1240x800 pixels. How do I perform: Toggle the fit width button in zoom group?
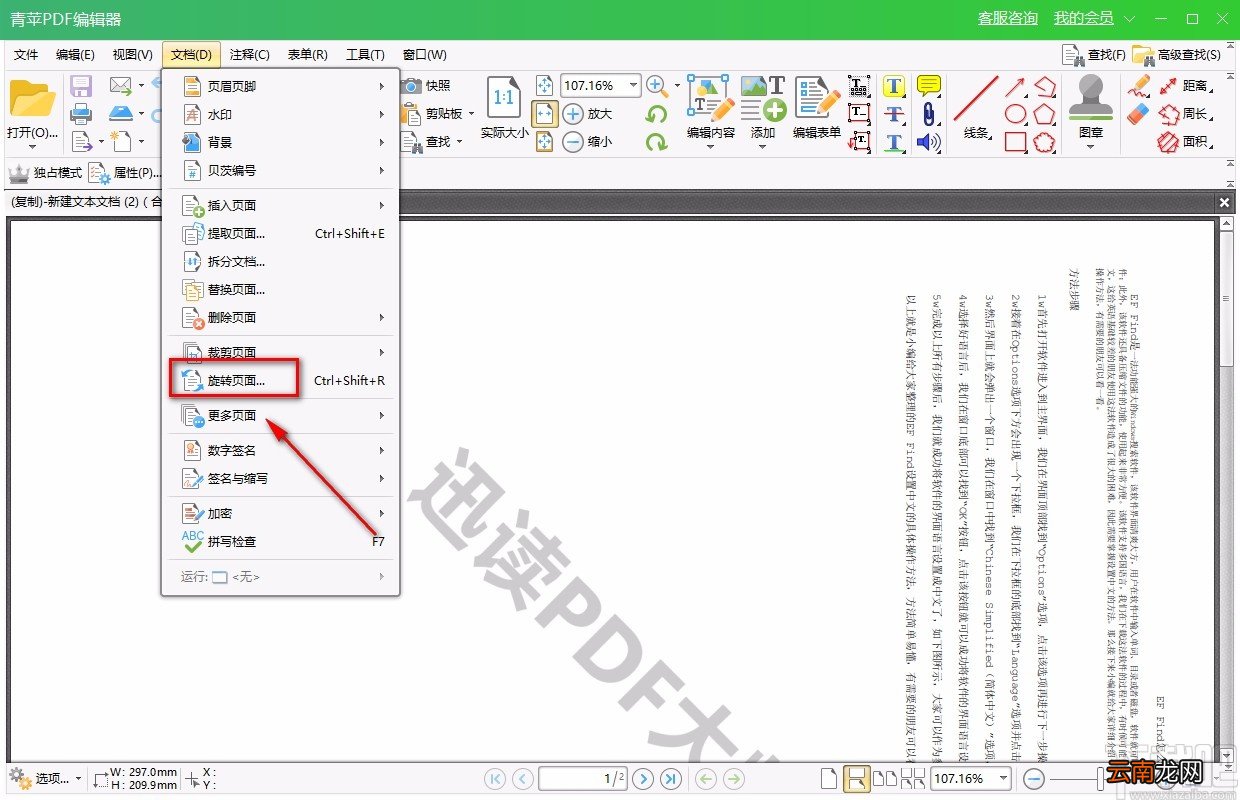point(545,114)
